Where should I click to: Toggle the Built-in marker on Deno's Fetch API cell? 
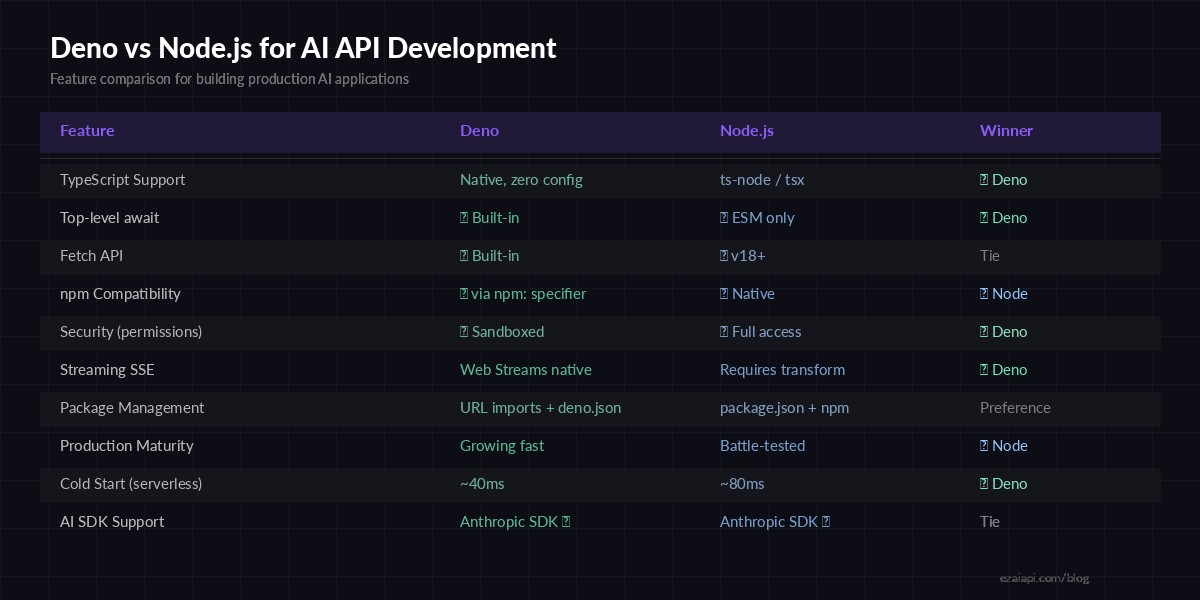pos(464,255)
